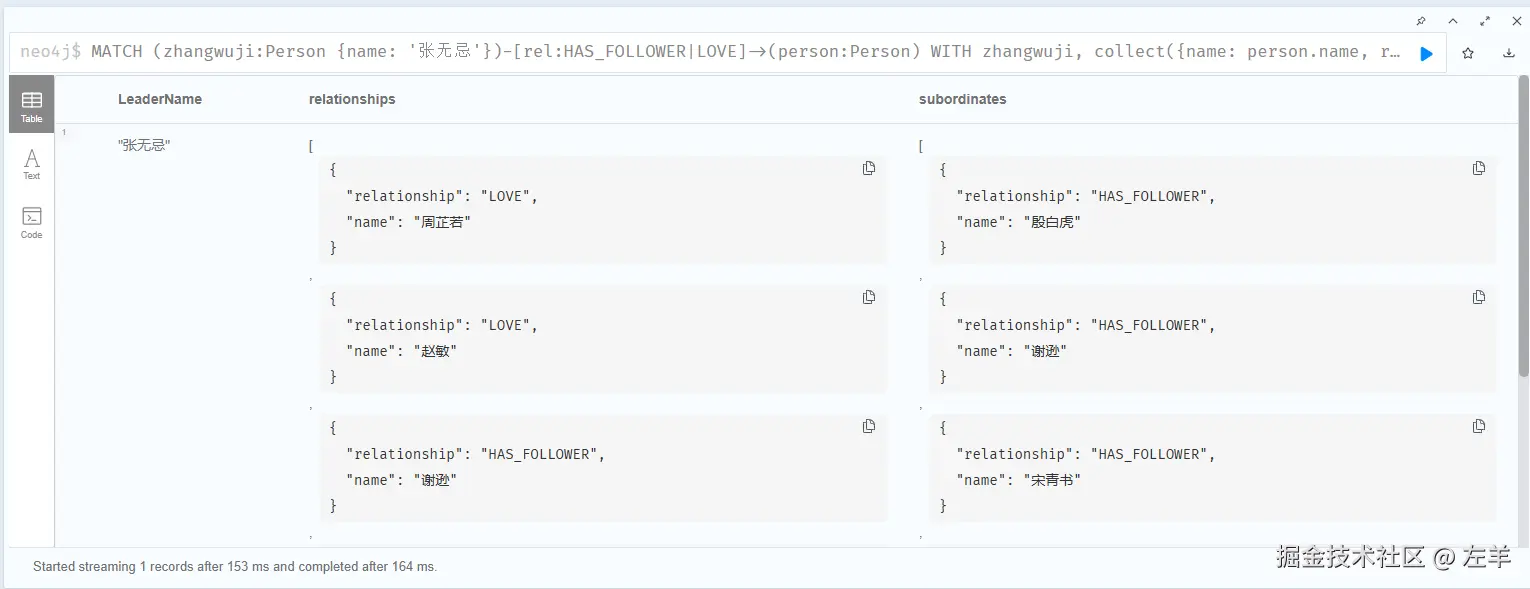This screenshot has height=589, width=1530.
Task: Pin the result frame
Action: click(1421, 21)
